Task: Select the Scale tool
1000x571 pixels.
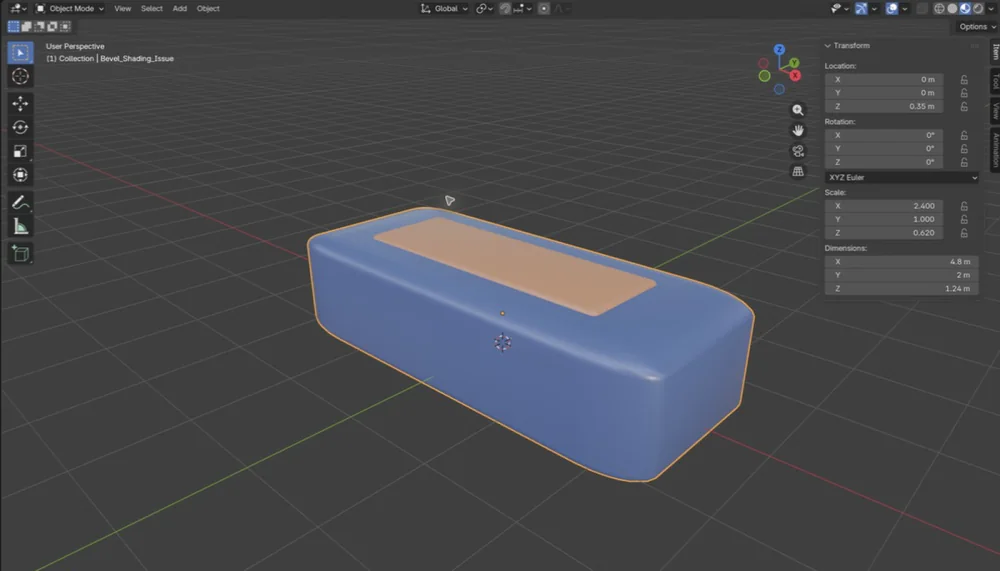Action: 20,151
